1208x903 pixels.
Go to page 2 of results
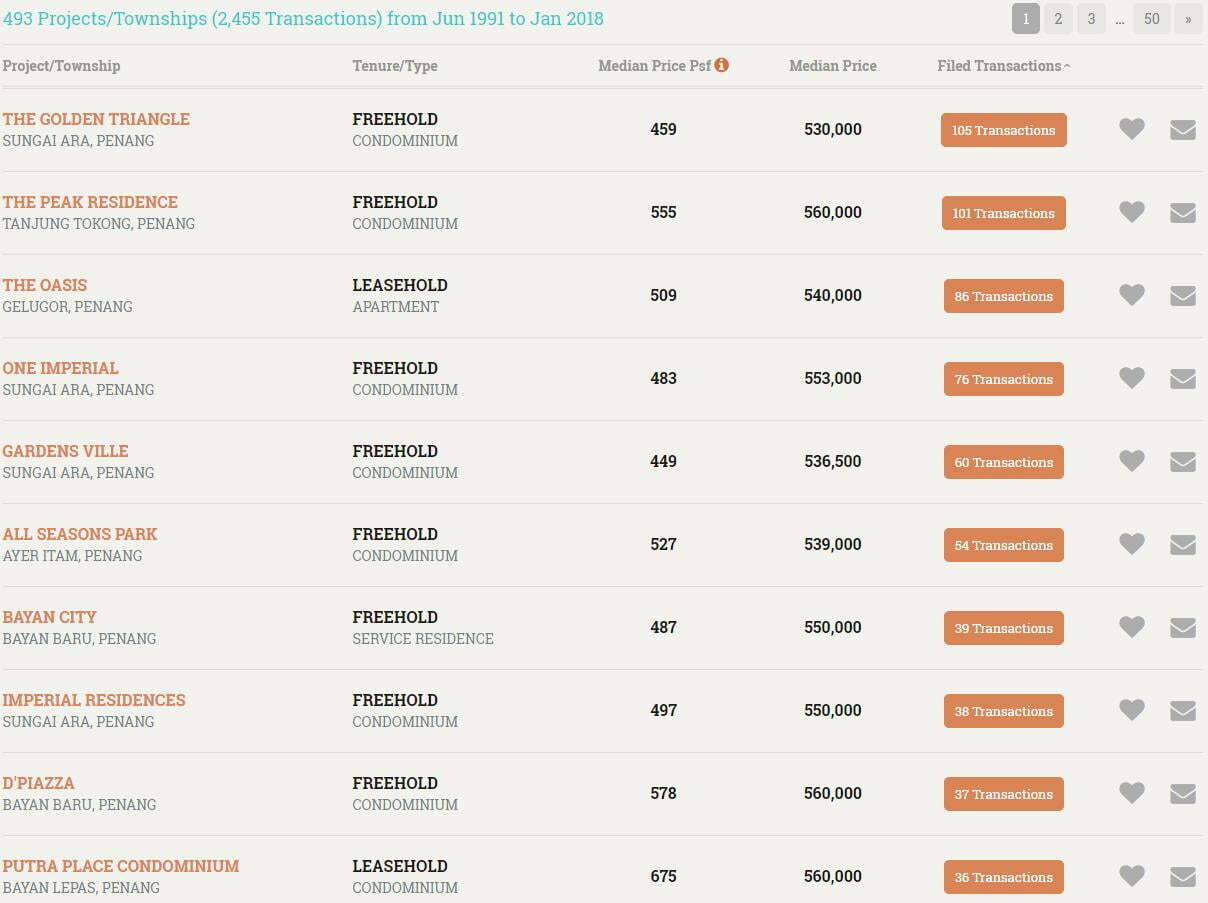coord(1058,19)
